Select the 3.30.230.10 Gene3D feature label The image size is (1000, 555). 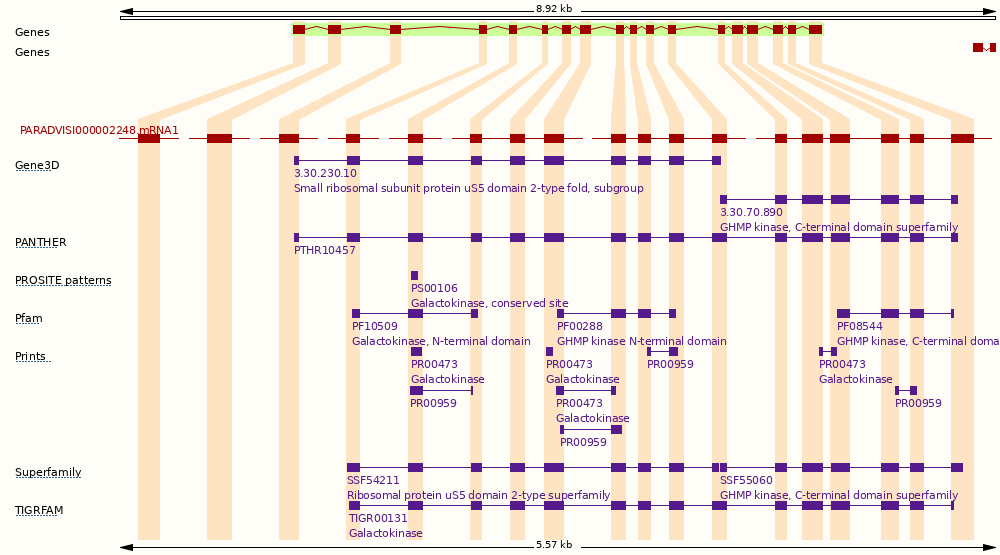click(x=325, y=173)
